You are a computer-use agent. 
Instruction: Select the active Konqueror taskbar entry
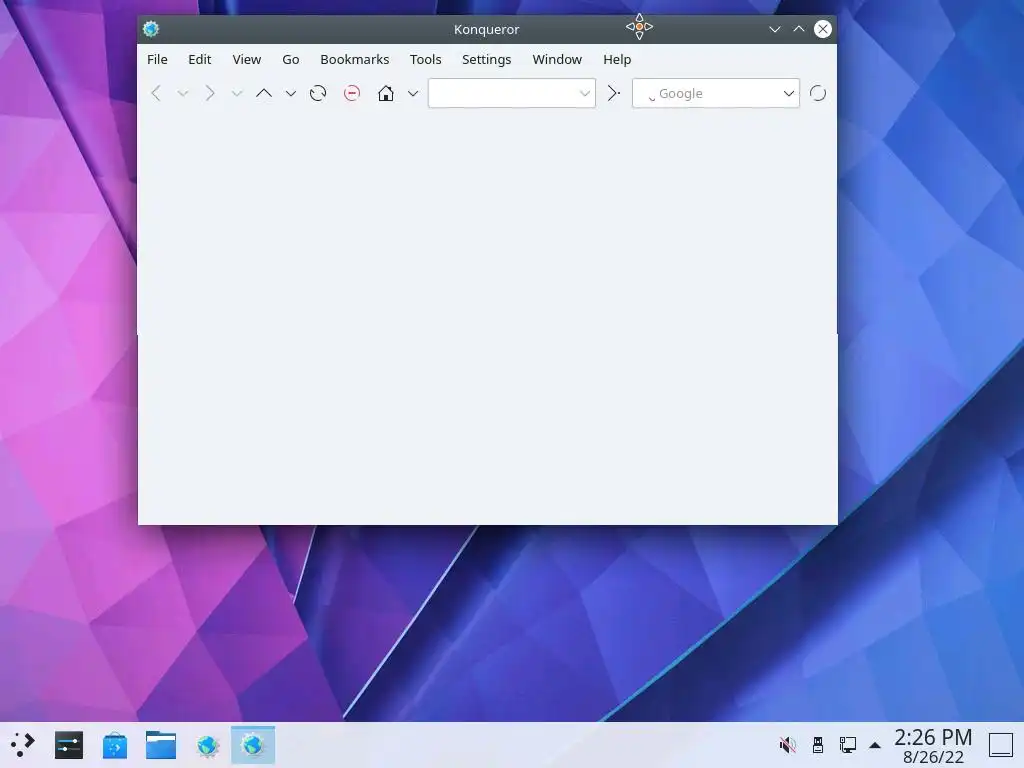pyautogui.click(x=253, y=745)
